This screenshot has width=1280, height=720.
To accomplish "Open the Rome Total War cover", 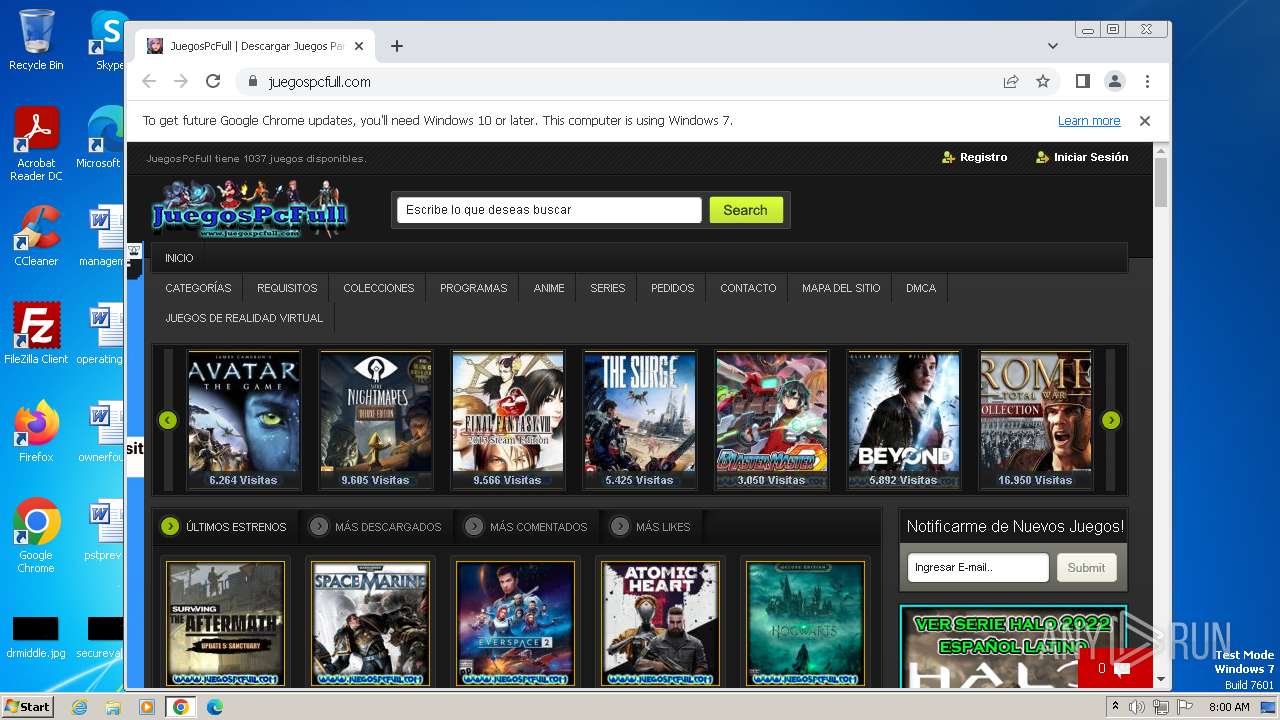I will [x=1036, y=419].
